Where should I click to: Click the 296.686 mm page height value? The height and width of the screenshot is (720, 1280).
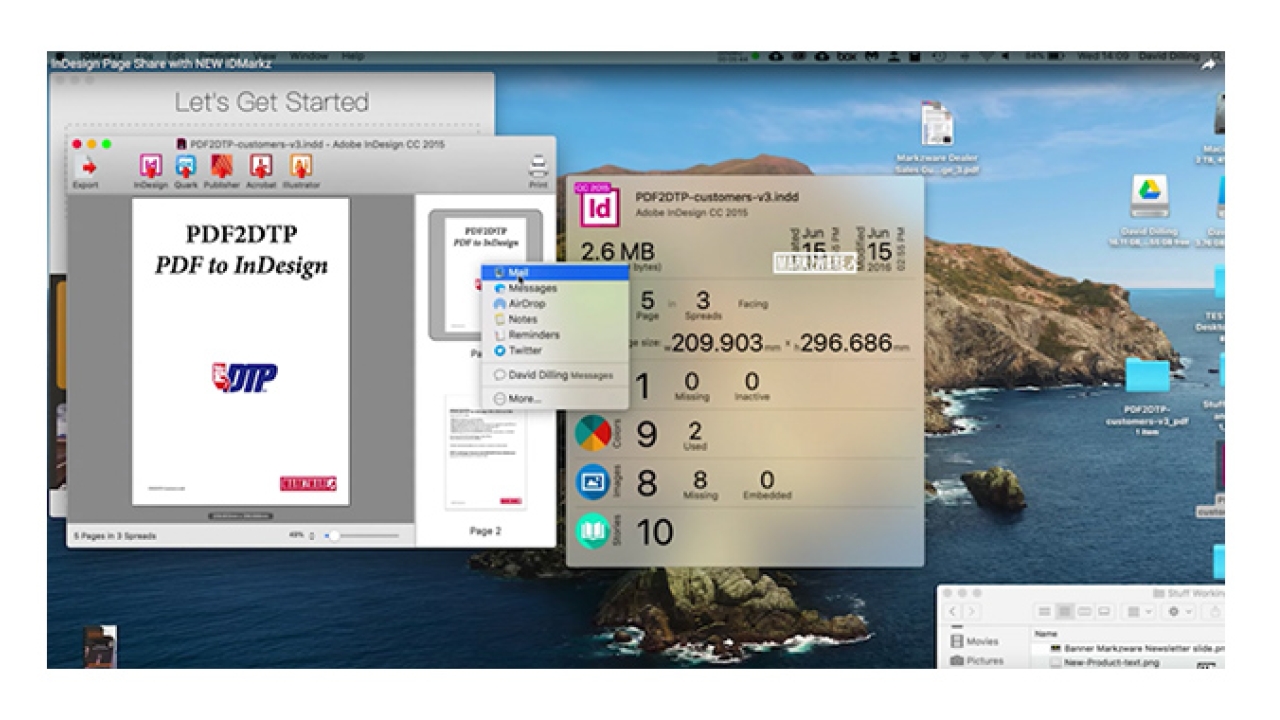click(x=845, y=343)
